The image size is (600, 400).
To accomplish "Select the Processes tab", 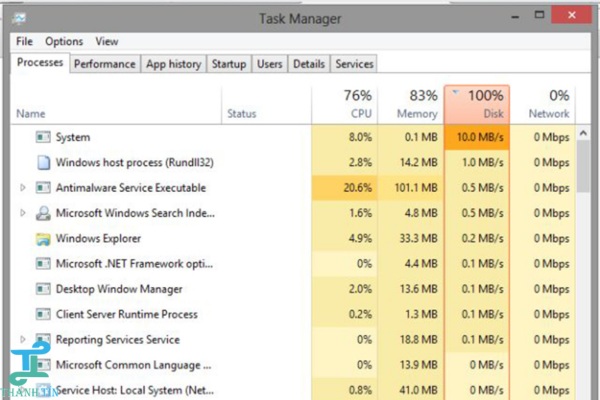I will pos(40,62).
